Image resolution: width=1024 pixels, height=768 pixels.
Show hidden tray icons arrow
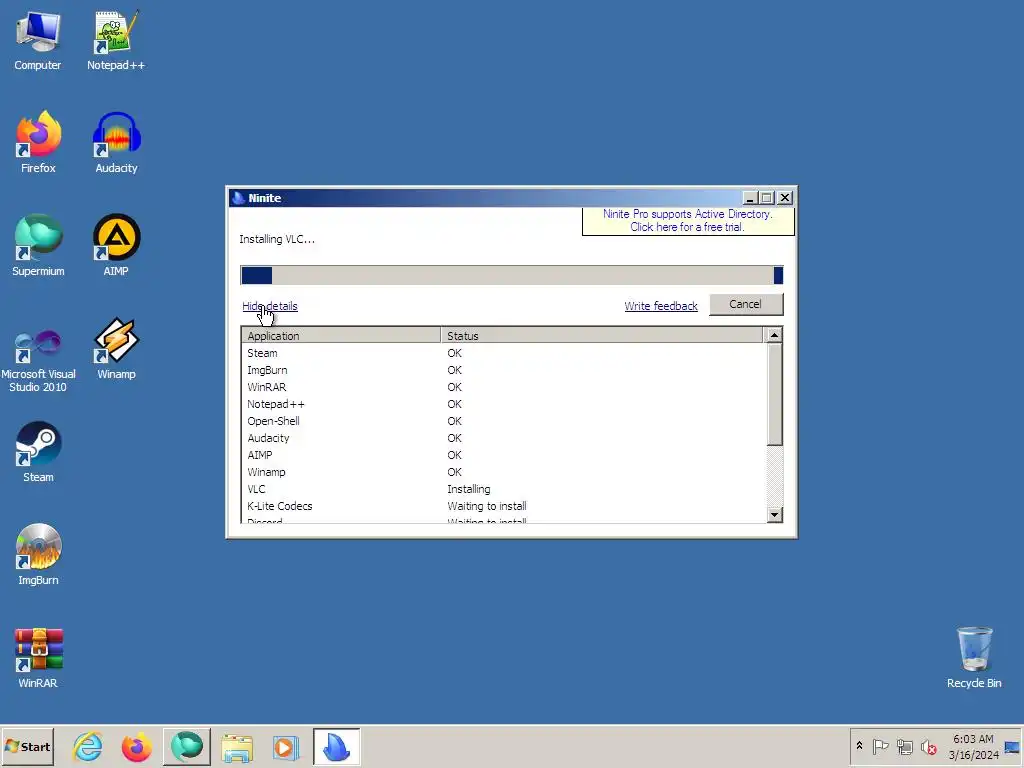click(859, 746)
